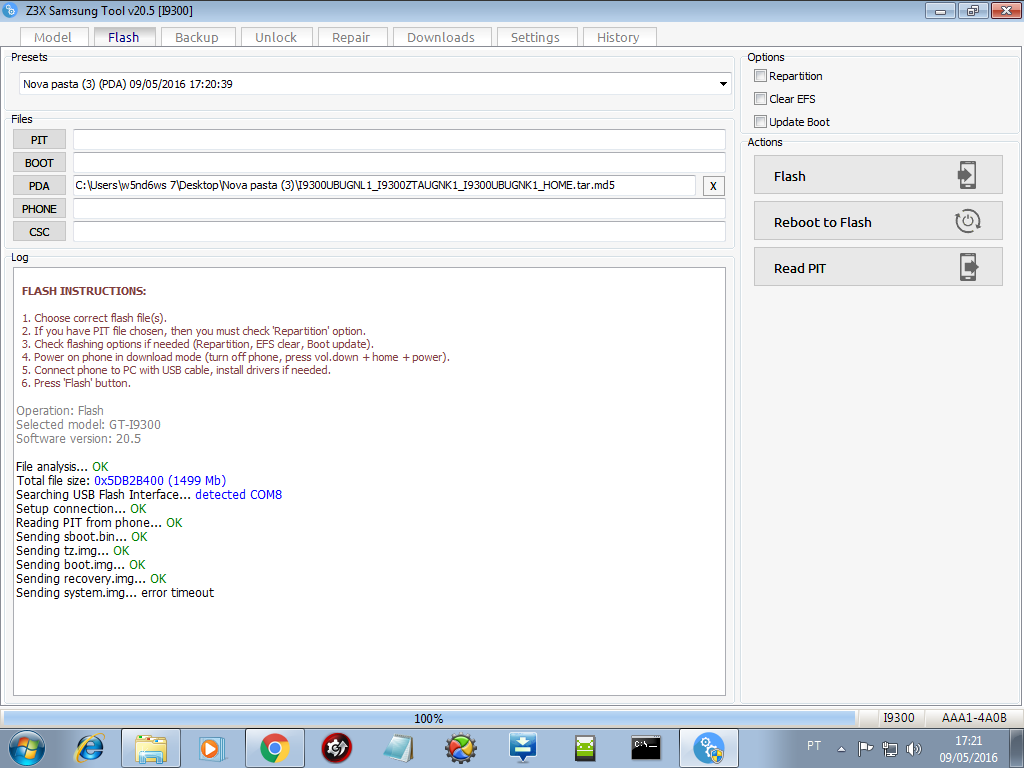
Task: Open the Settings tab
Action: click(x=536, y=37)
